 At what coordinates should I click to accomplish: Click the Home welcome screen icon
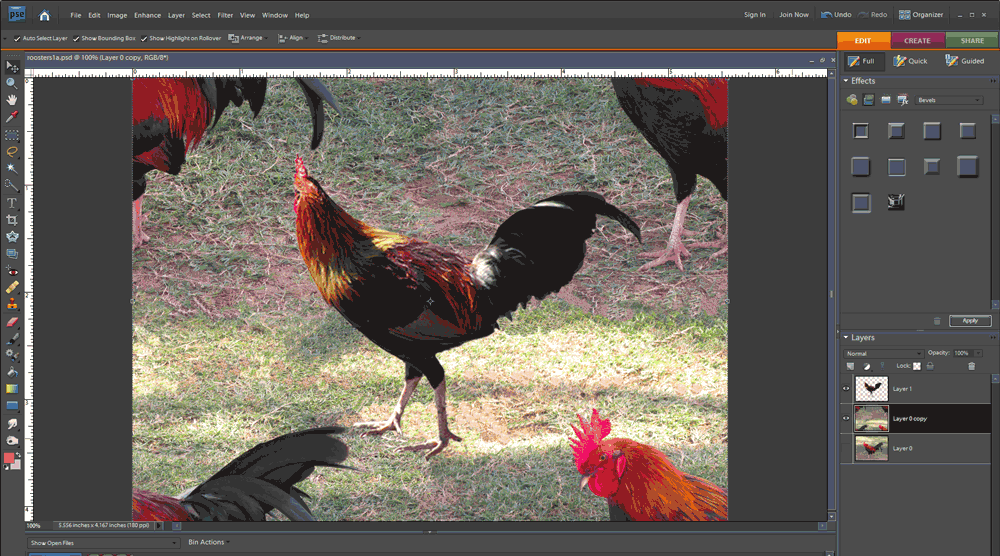(44, 15)
